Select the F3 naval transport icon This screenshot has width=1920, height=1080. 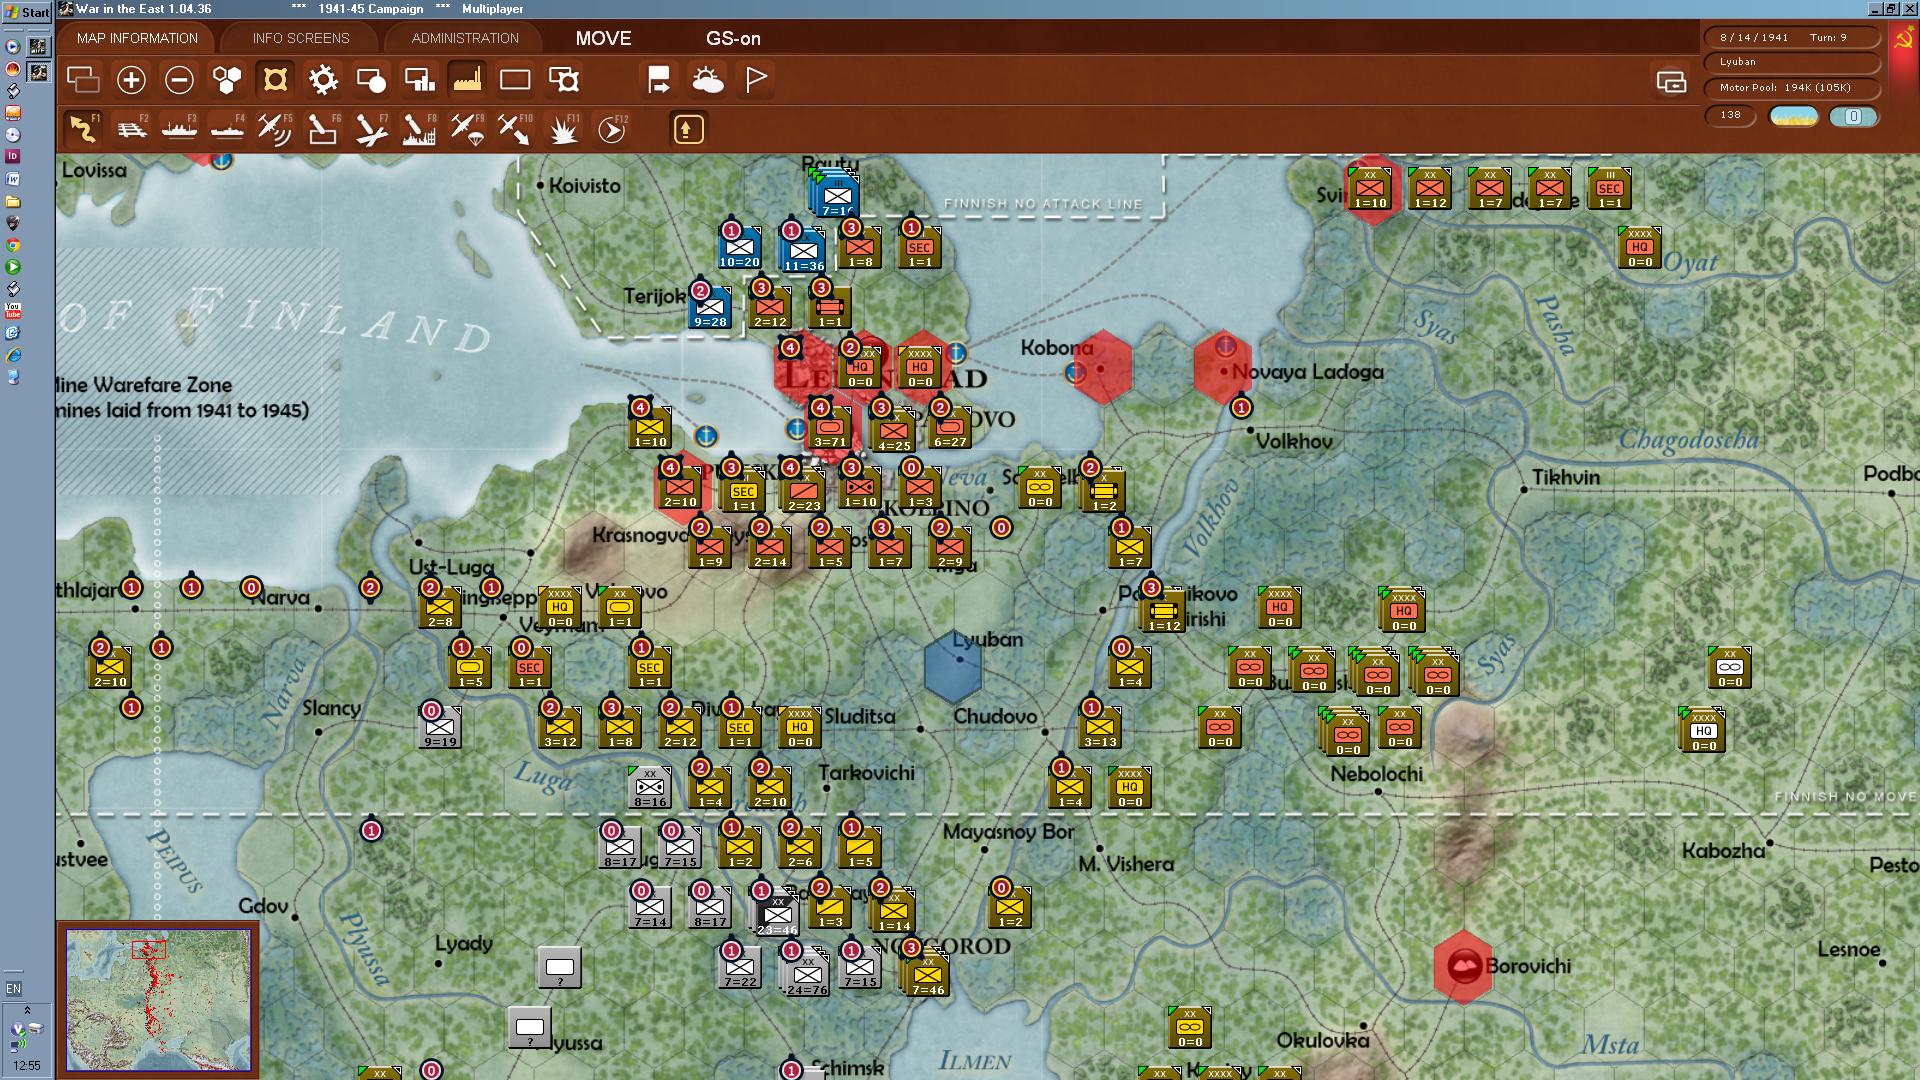[x=179, y=129]
